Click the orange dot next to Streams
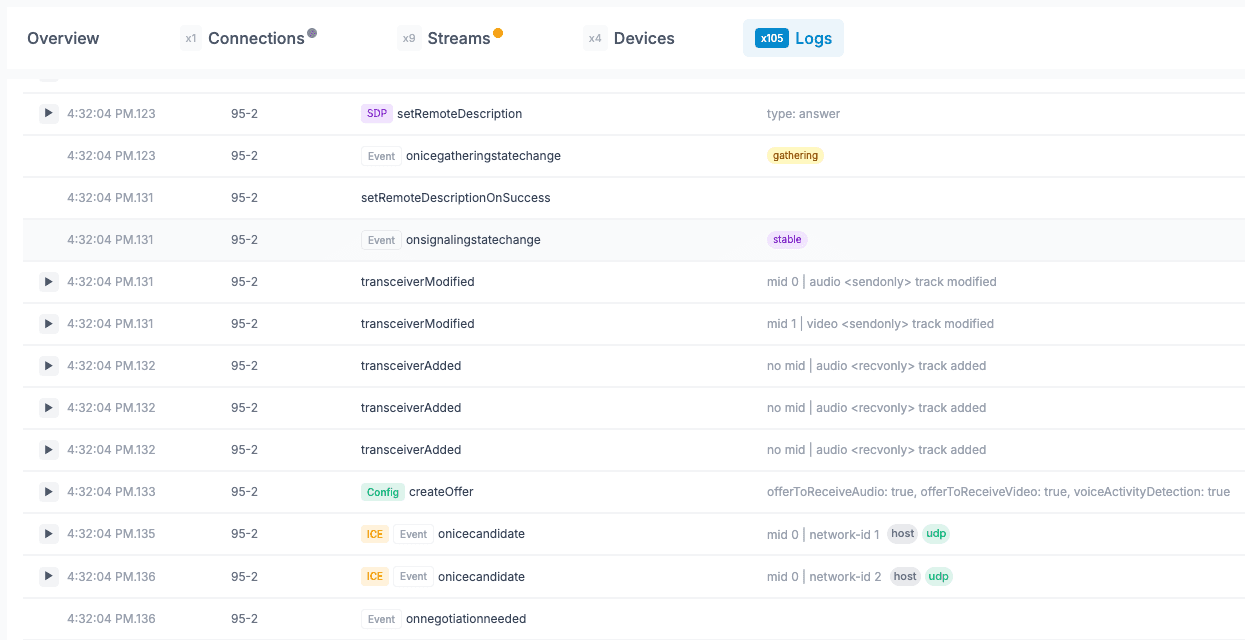1245x640 pixels. coord(498,33)
